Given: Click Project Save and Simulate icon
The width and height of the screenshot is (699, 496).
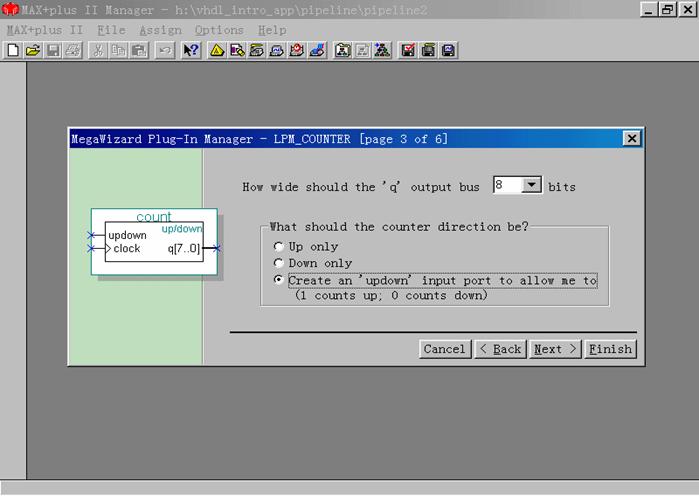Looking at the screenshot, I should coord(448,50).
